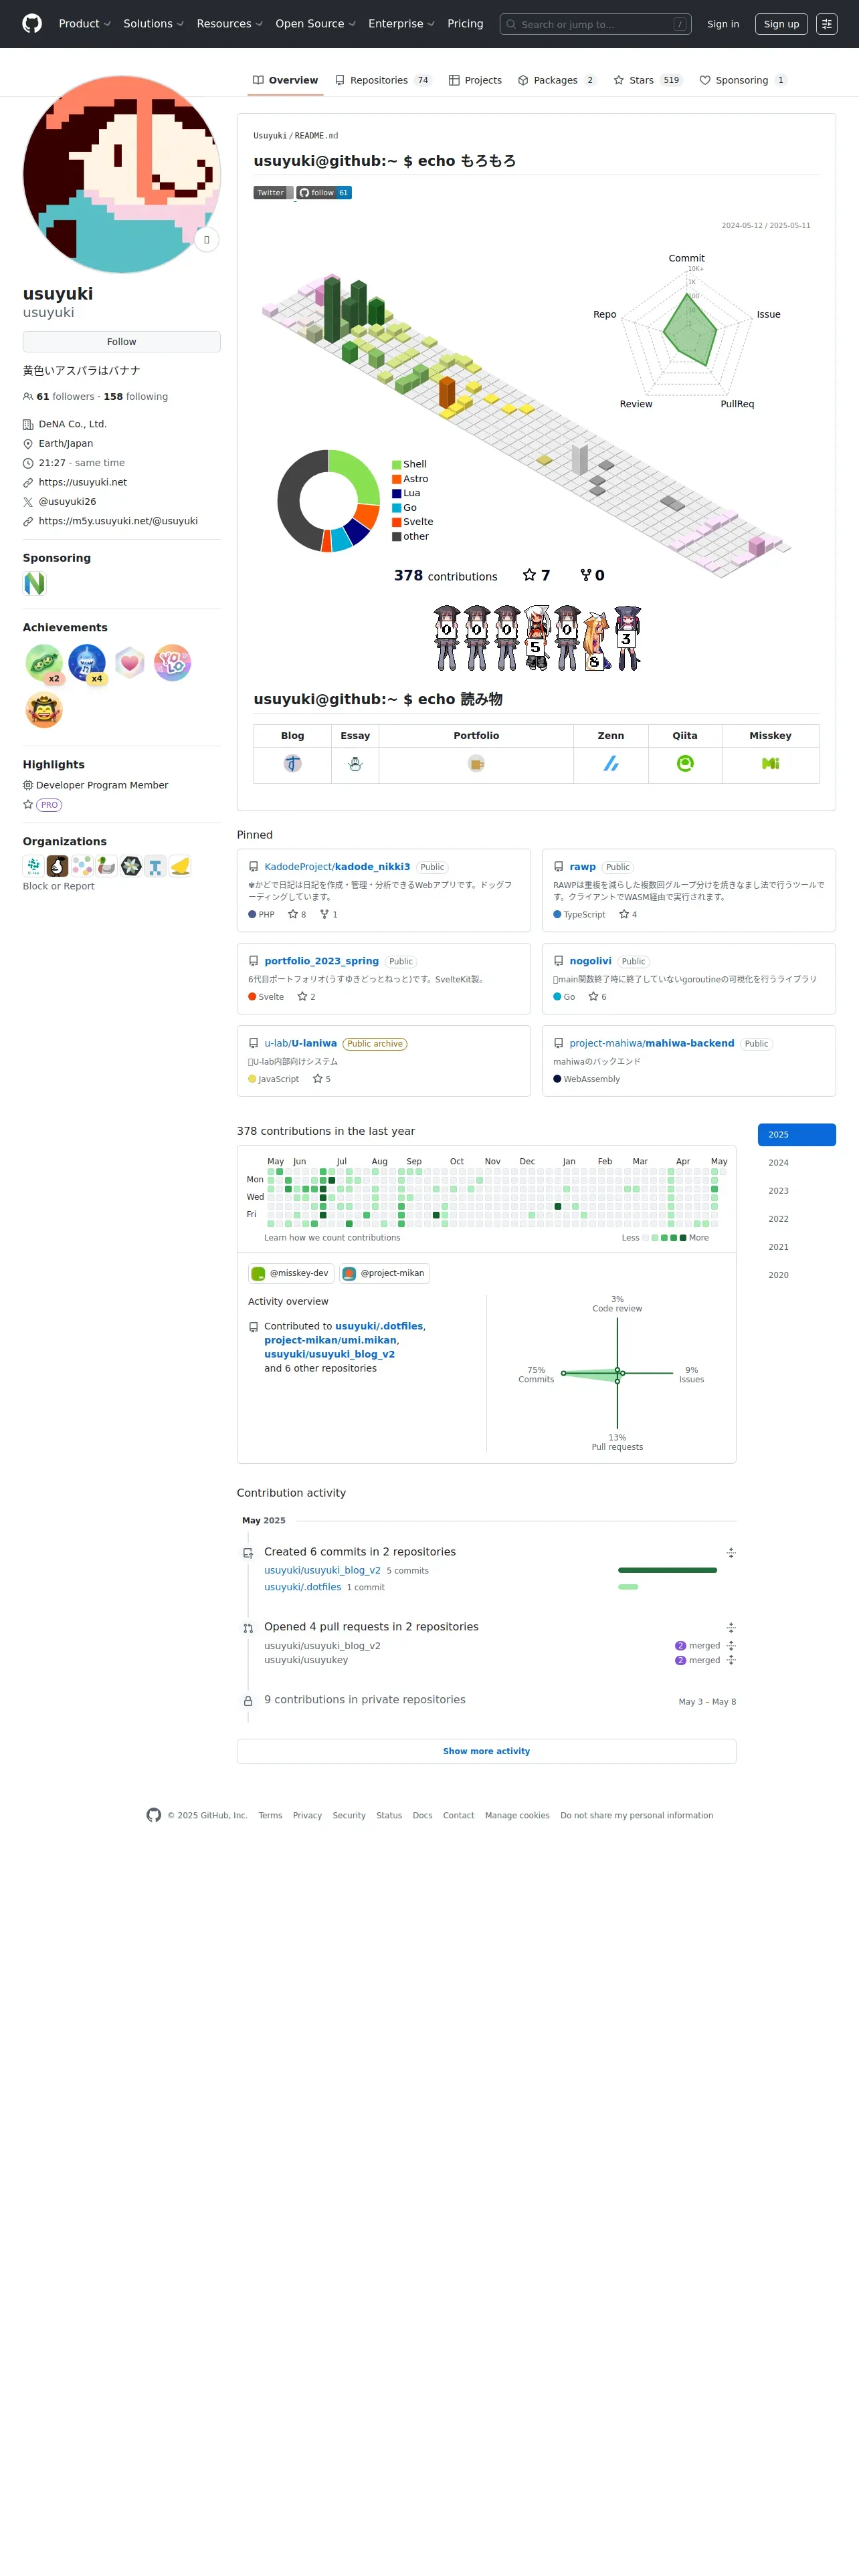Open the Pricing link in header
The width and height of the screenshot is (859, 2576).
[x=465, y=24]
